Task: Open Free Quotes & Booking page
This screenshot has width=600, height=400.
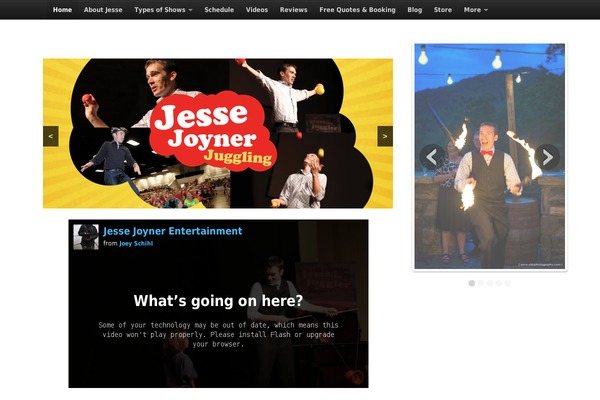Action: pos(357,10)
